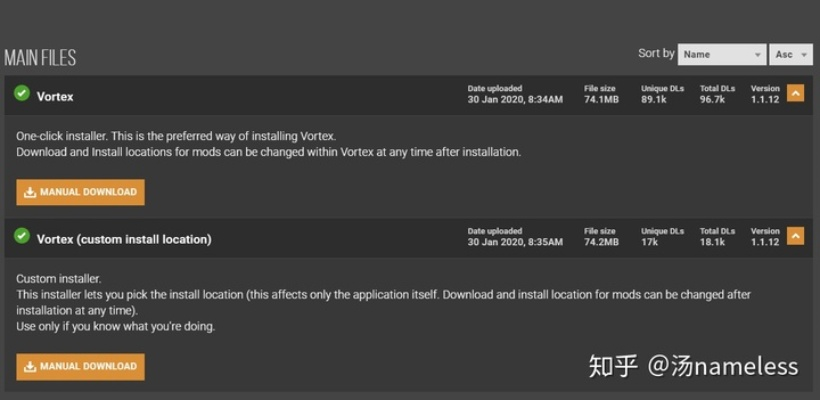This screenshot has height=400, width=820.
Task: Click the One-click installer description text
Action: coord(176,135)
